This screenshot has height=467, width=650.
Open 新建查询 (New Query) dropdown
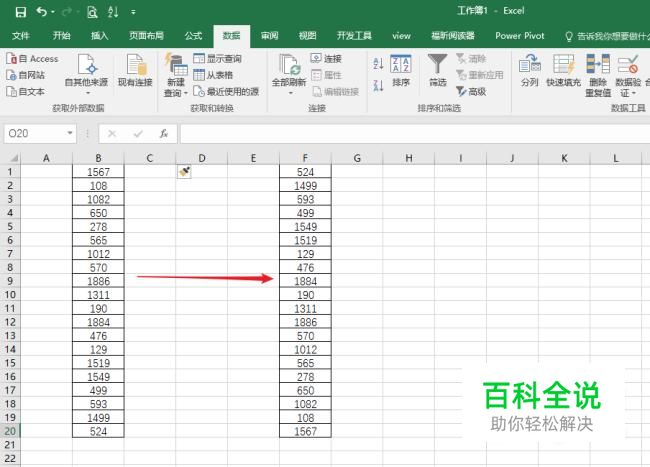(176, 75)
